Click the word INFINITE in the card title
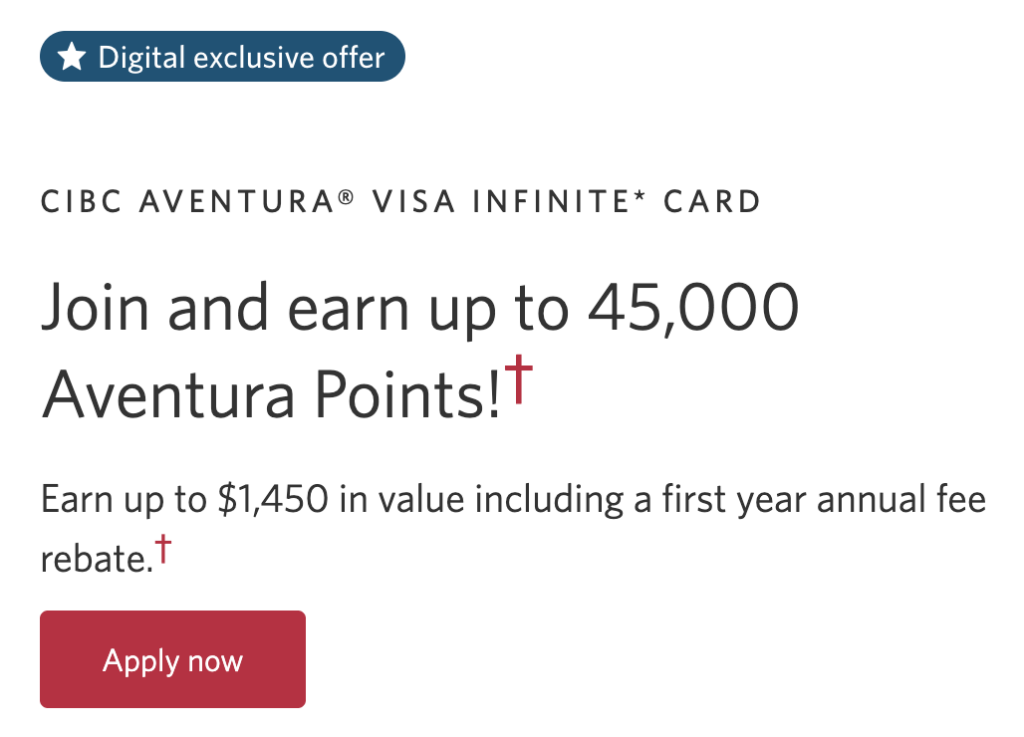 552,201
